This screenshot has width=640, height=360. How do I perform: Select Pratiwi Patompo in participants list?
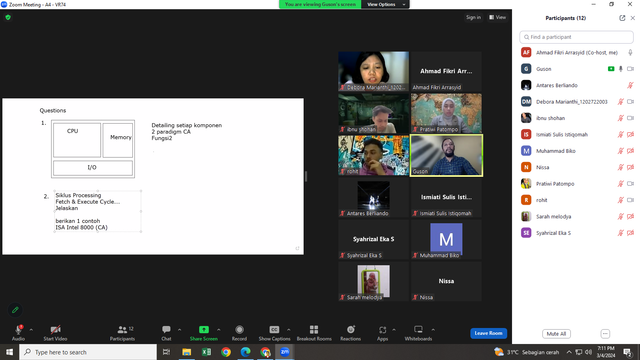click(576, 184)
